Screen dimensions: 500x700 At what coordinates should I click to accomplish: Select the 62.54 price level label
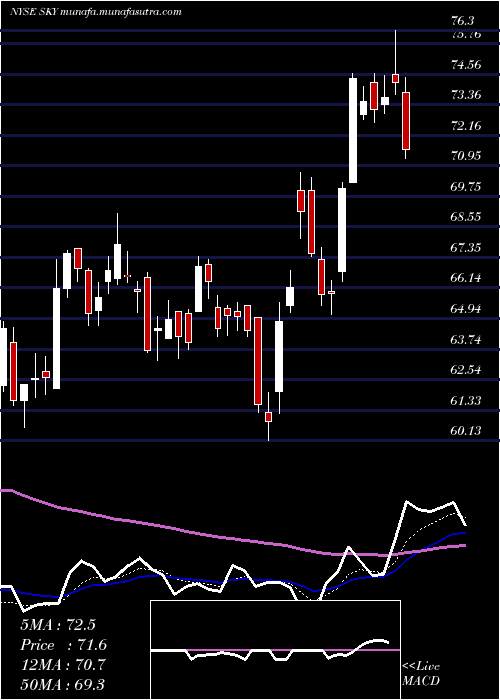[x=466, y=370]
